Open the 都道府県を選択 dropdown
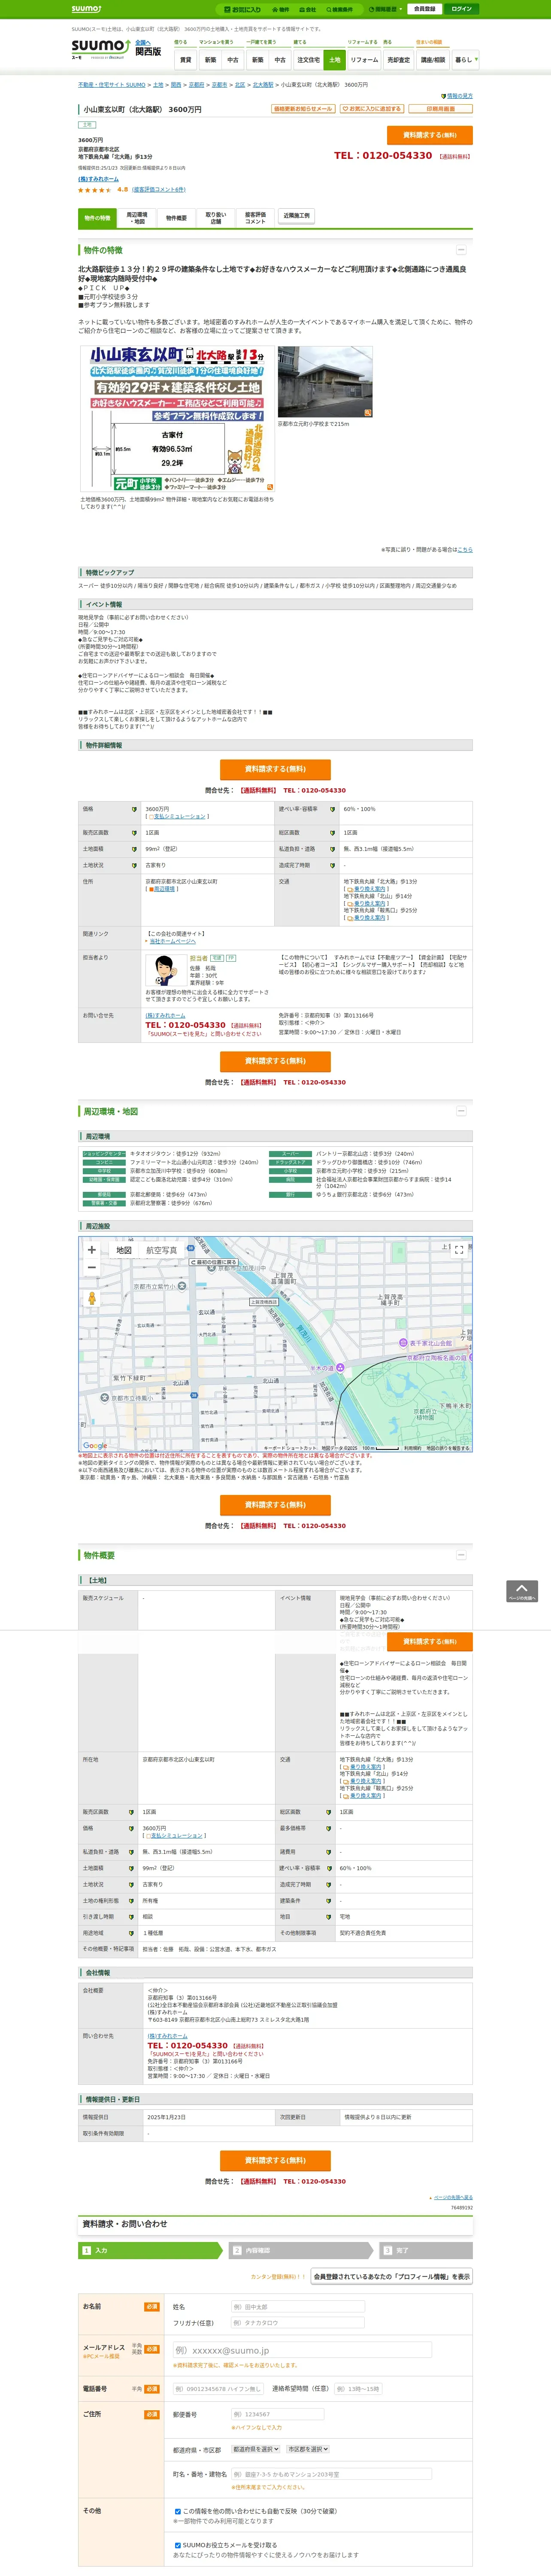The image size is (551, 2576). (x=256, y=2449)
